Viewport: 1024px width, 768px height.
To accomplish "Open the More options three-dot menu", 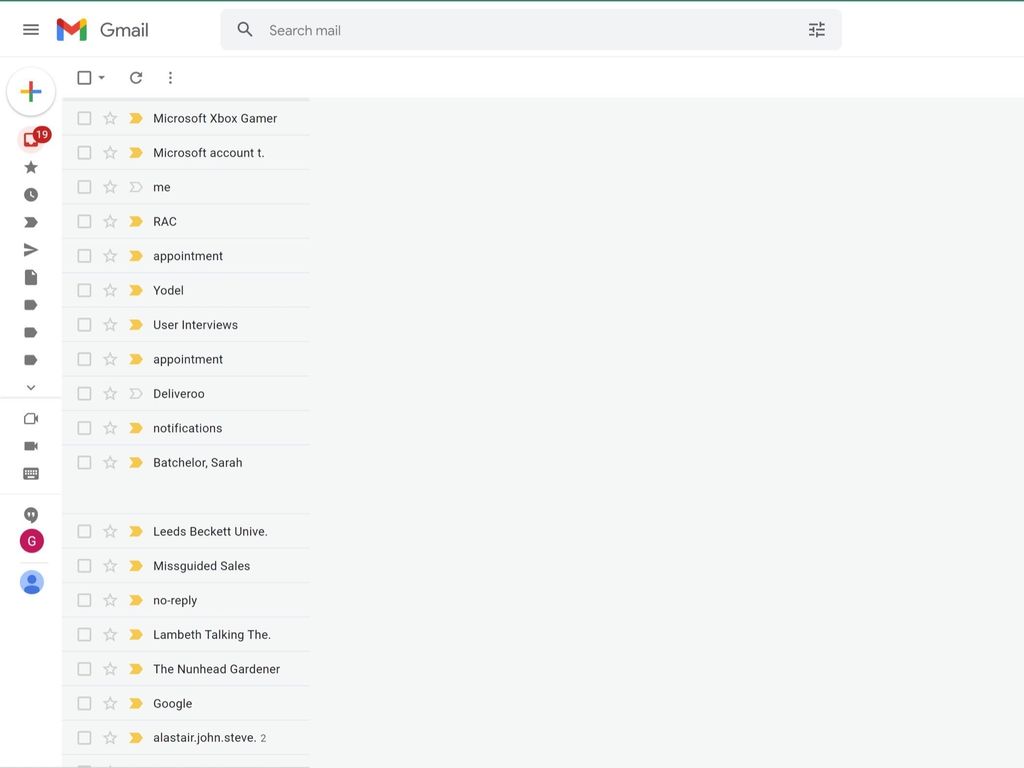I will click(170, 78).
